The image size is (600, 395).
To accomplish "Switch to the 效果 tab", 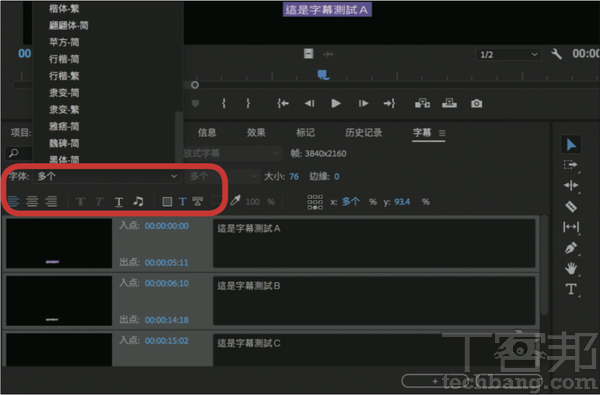I will (x=256, y=133).
